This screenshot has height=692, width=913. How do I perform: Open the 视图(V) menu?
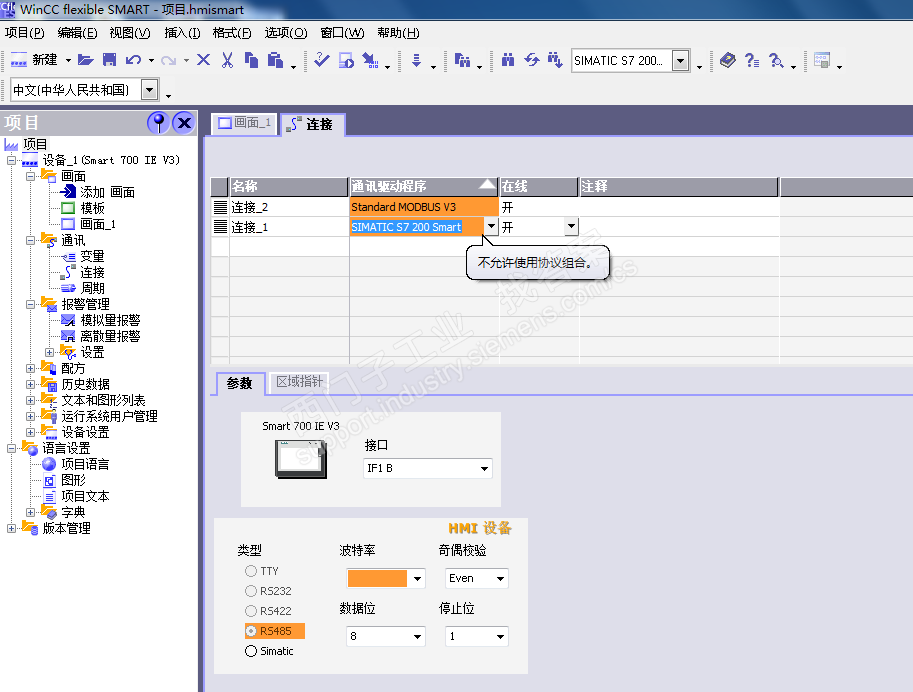[x=130, y=33]
